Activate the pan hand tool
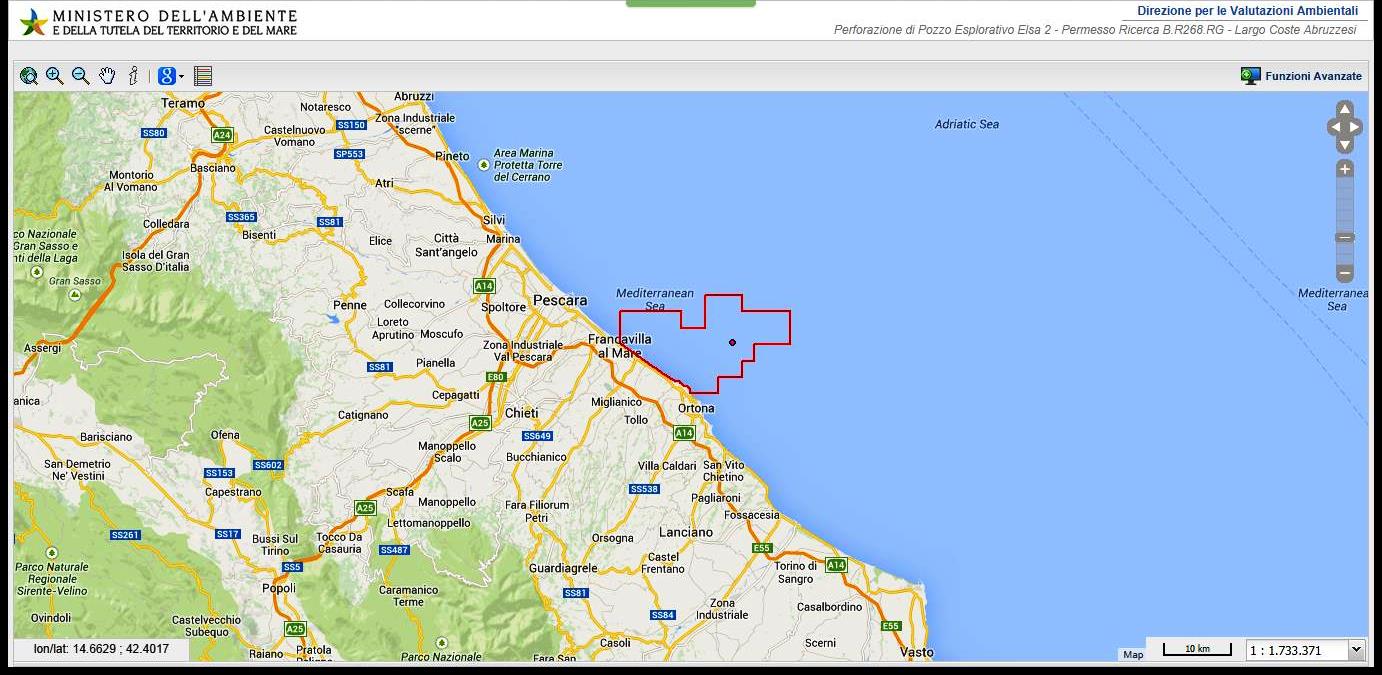 pos(107,76)
